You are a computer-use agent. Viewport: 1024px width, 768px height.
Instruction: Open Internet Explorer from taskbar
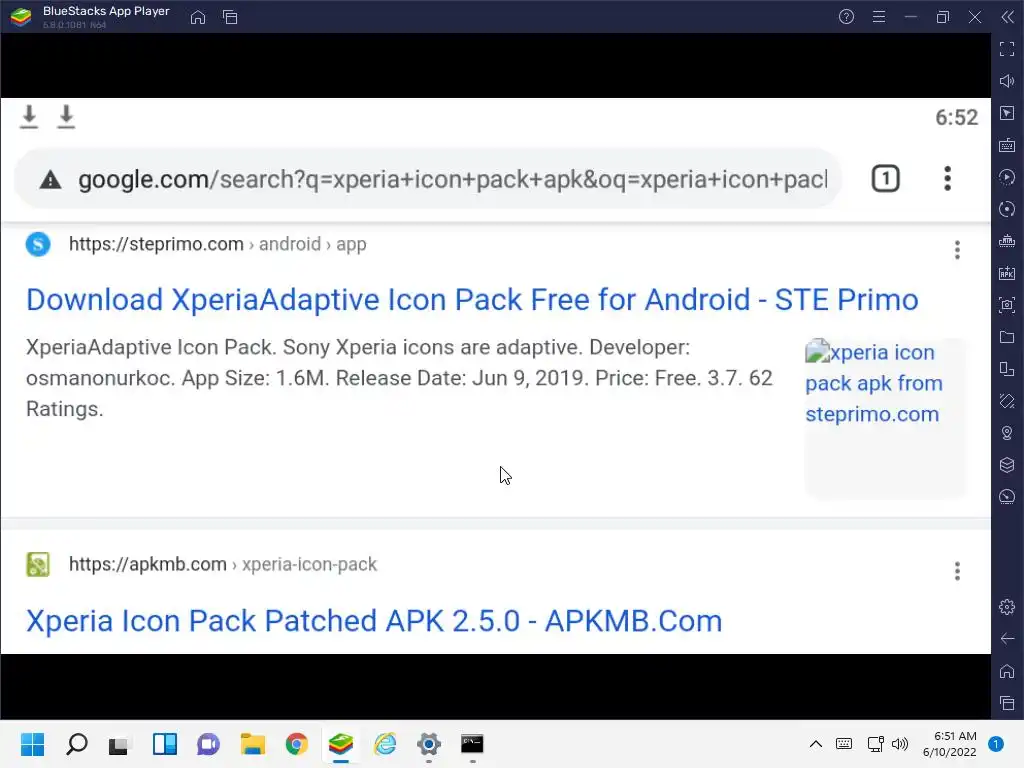[385, 744]
